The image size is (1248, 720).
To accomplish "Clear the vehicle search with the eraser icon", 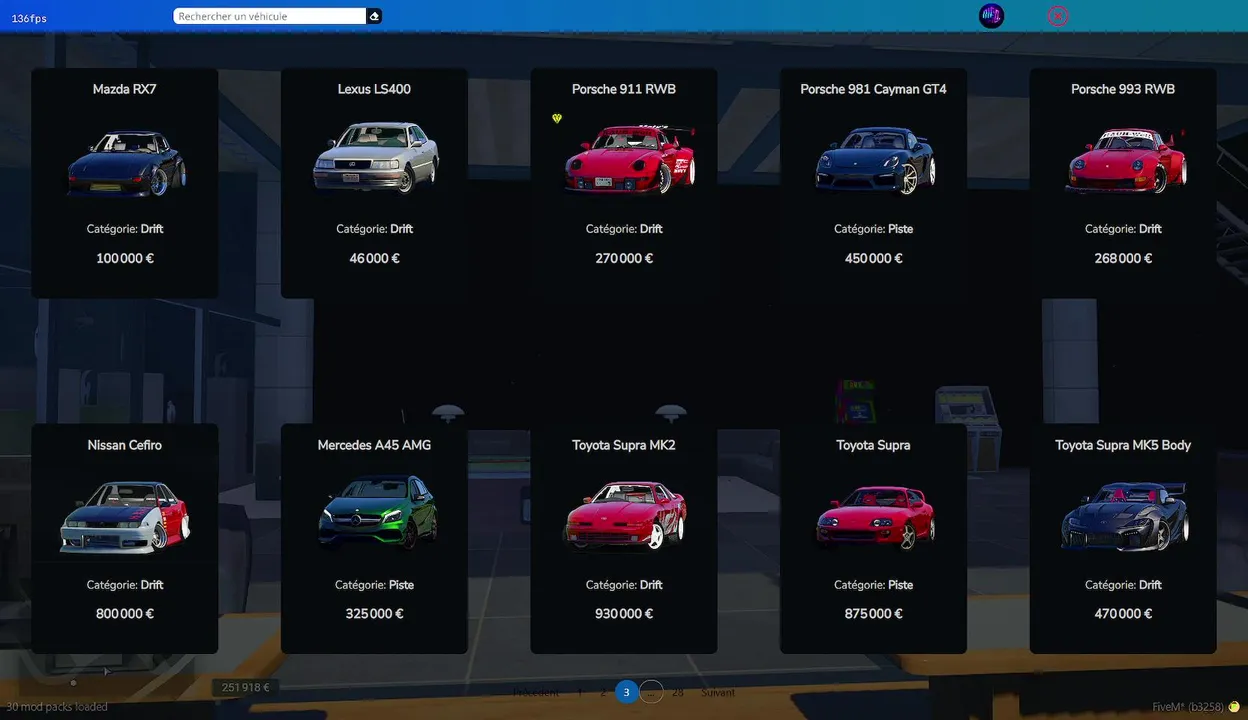I will [x=374, y=16].
